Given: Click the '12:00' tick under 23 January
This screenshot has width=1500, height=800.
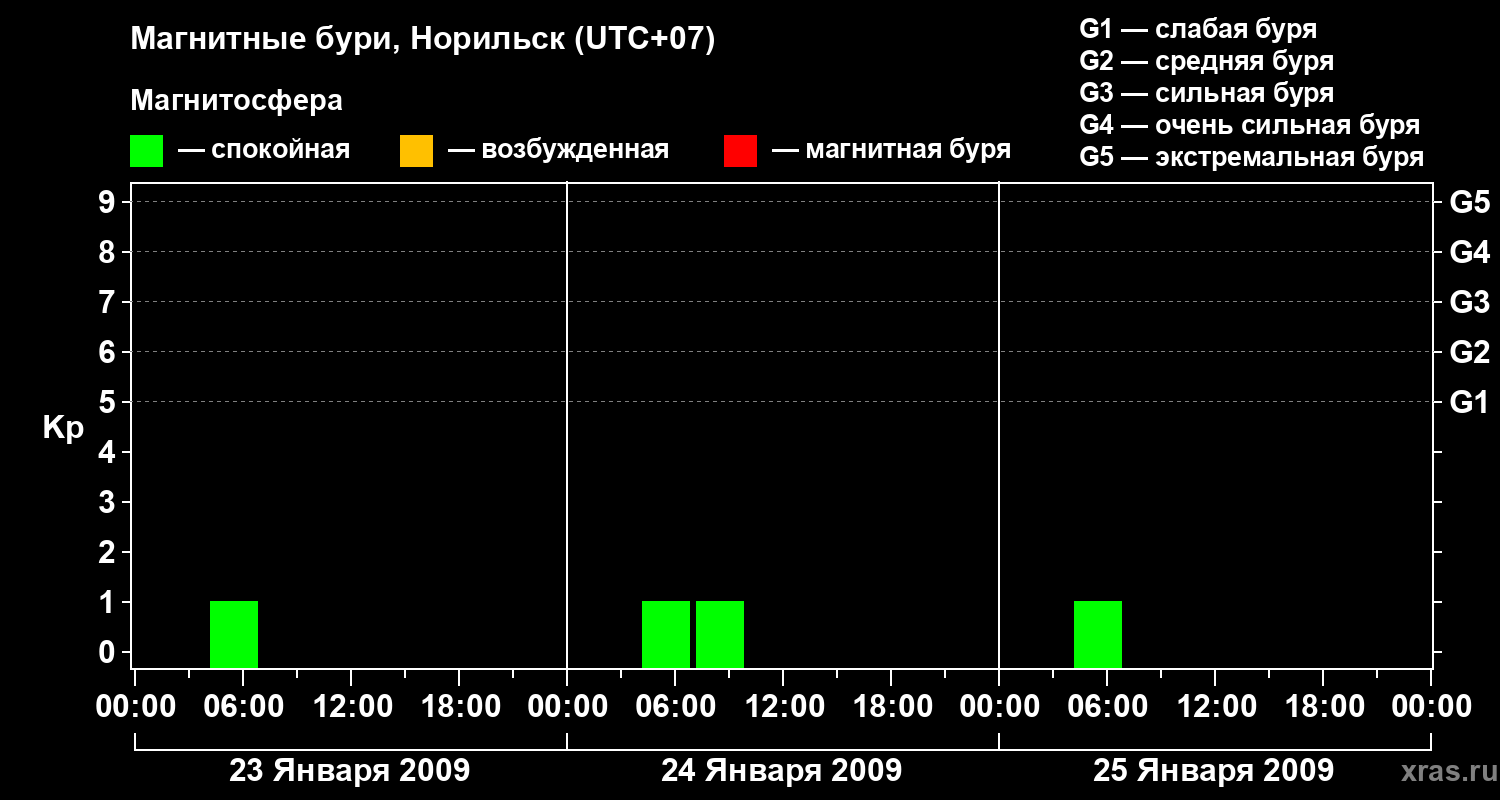Looking at the screenshot, I should tap(351, 706).
